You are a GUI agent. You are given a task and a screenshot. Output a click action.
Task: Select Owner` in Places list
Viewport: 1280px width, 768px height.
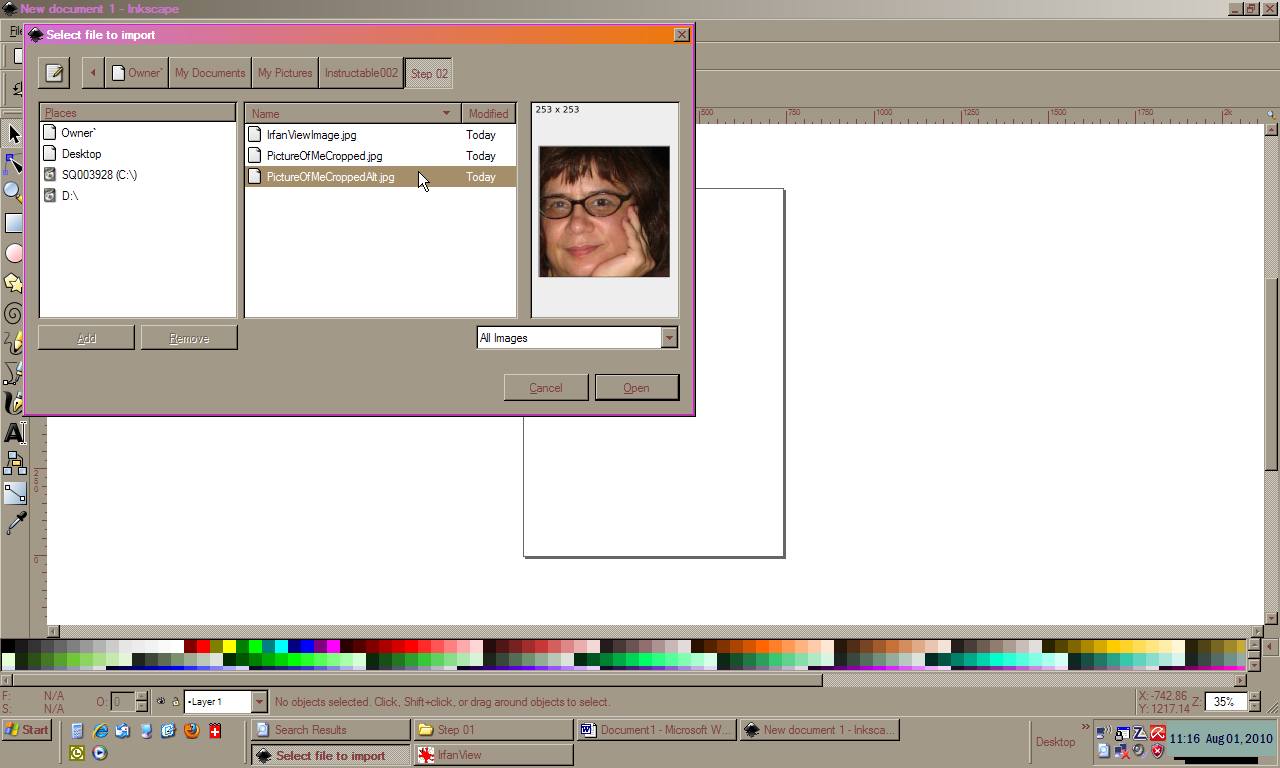tap(137, 133)
